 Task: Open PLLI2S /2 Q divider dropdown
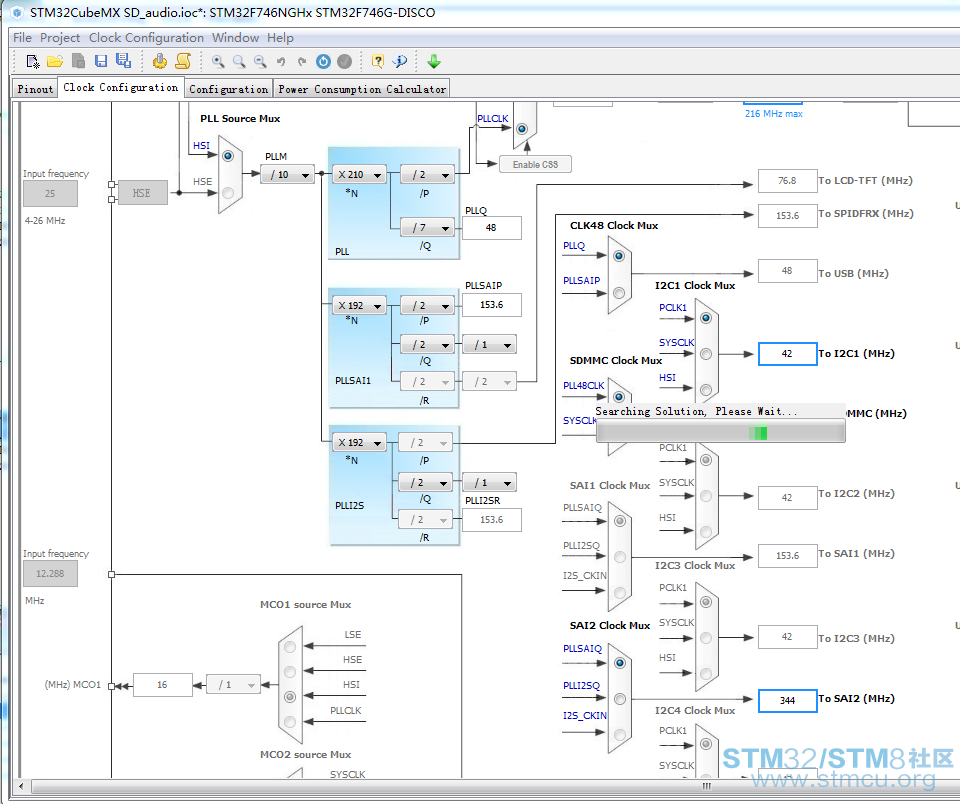(x=426, y=482)
